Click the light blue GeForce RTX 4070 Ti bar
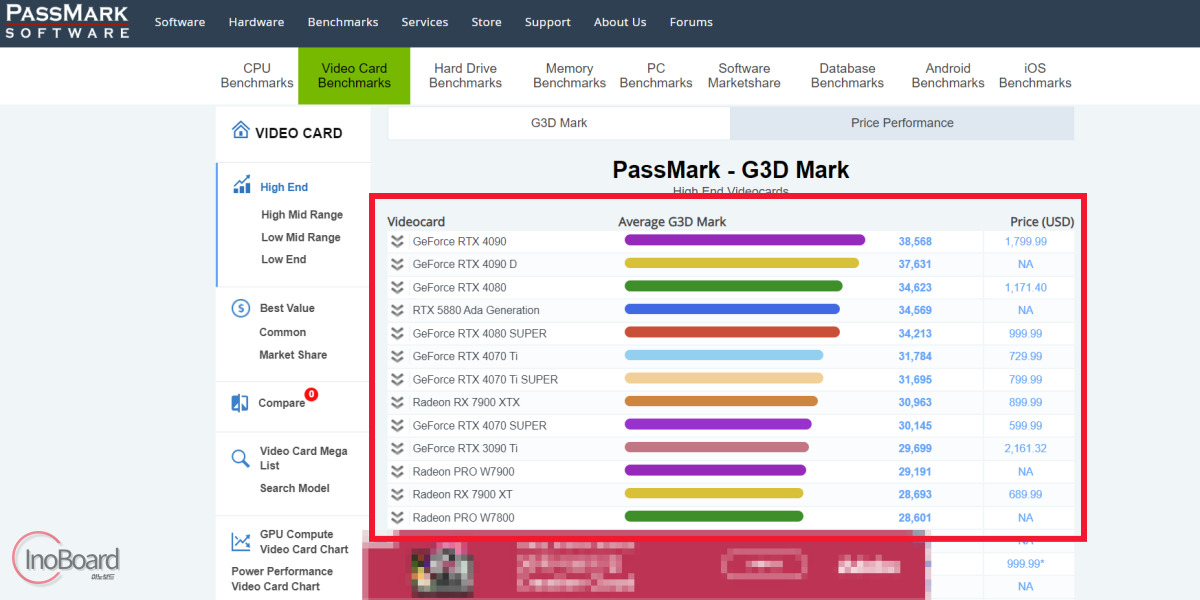 (x=723, y=355)
